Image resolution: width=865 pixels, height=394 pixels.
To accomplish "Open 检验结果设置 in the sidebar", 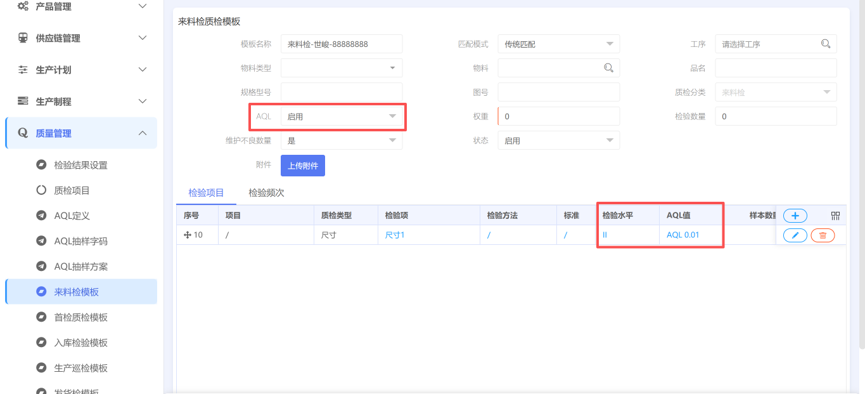I will point(81,165).
